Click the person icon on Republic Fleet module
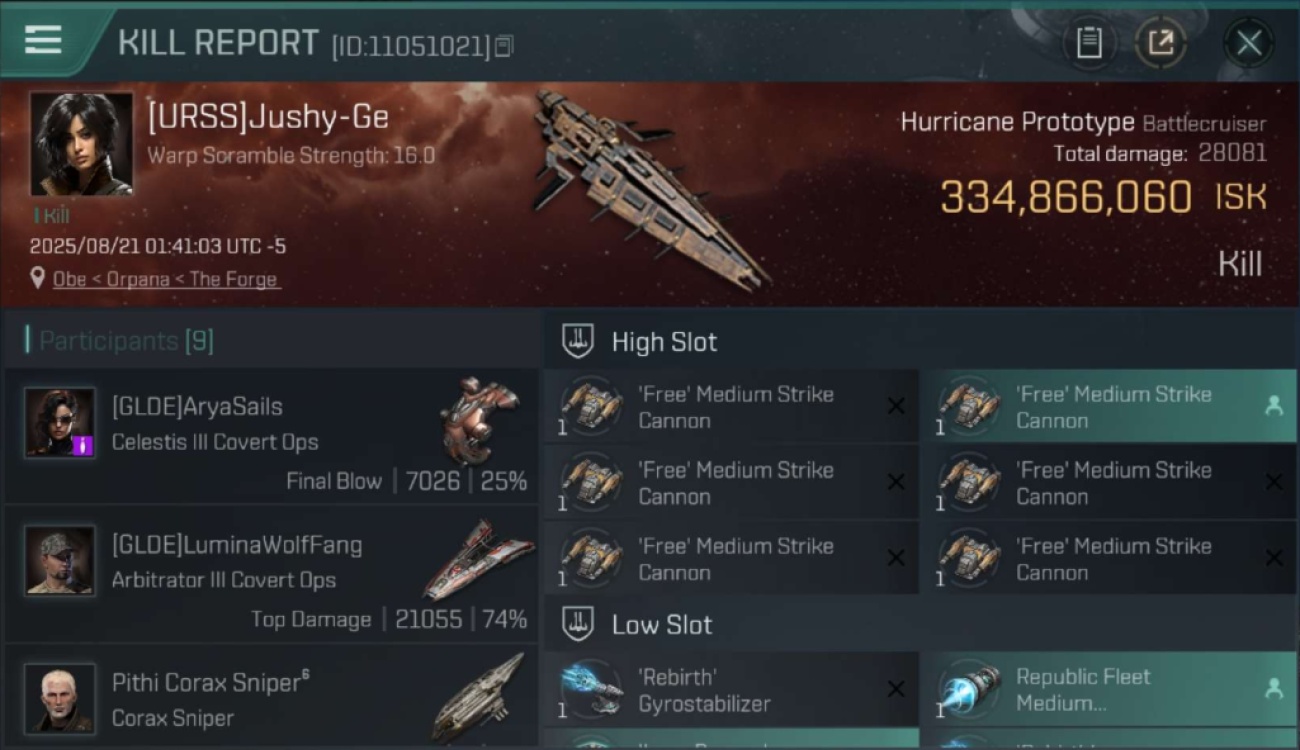 click(1273, 688)
